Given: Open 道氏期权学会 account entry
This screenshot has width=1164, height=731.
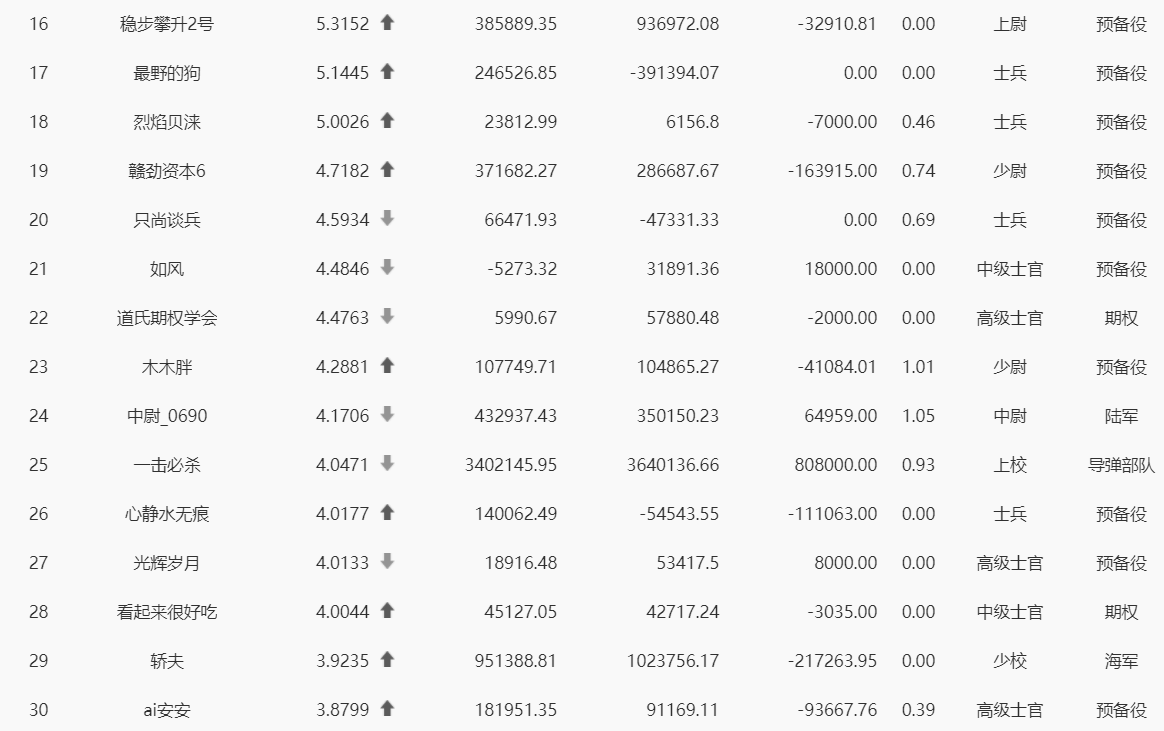Looking at the screenshot, I should point(167,318).
